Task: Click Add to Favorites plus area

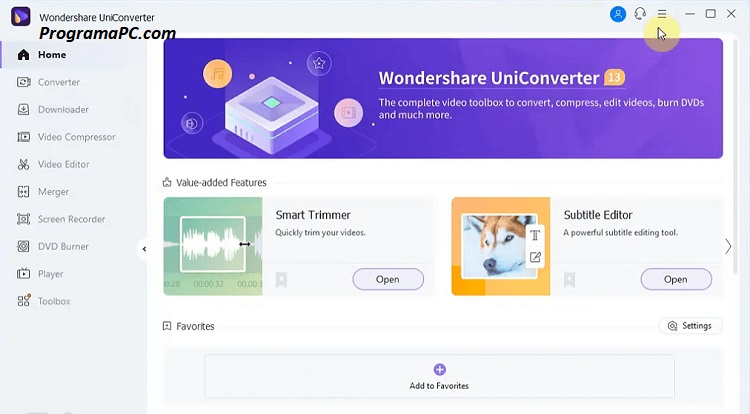Action: click(439, 376)
